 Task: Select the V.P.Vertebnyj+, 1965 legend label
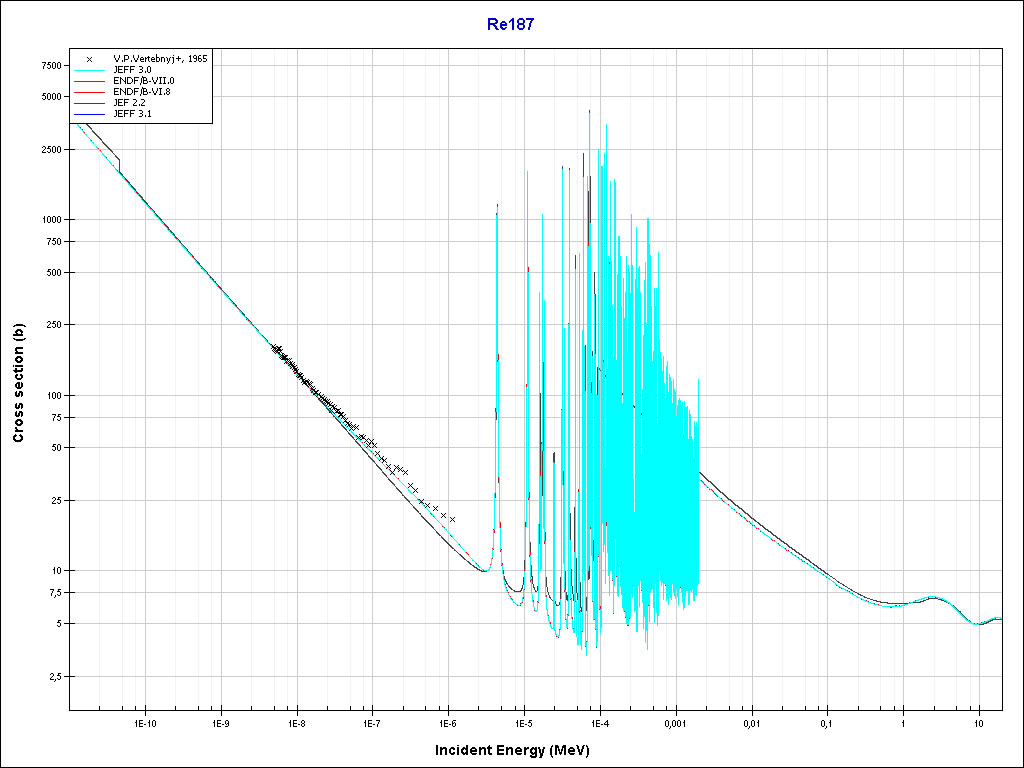point(160,59)
